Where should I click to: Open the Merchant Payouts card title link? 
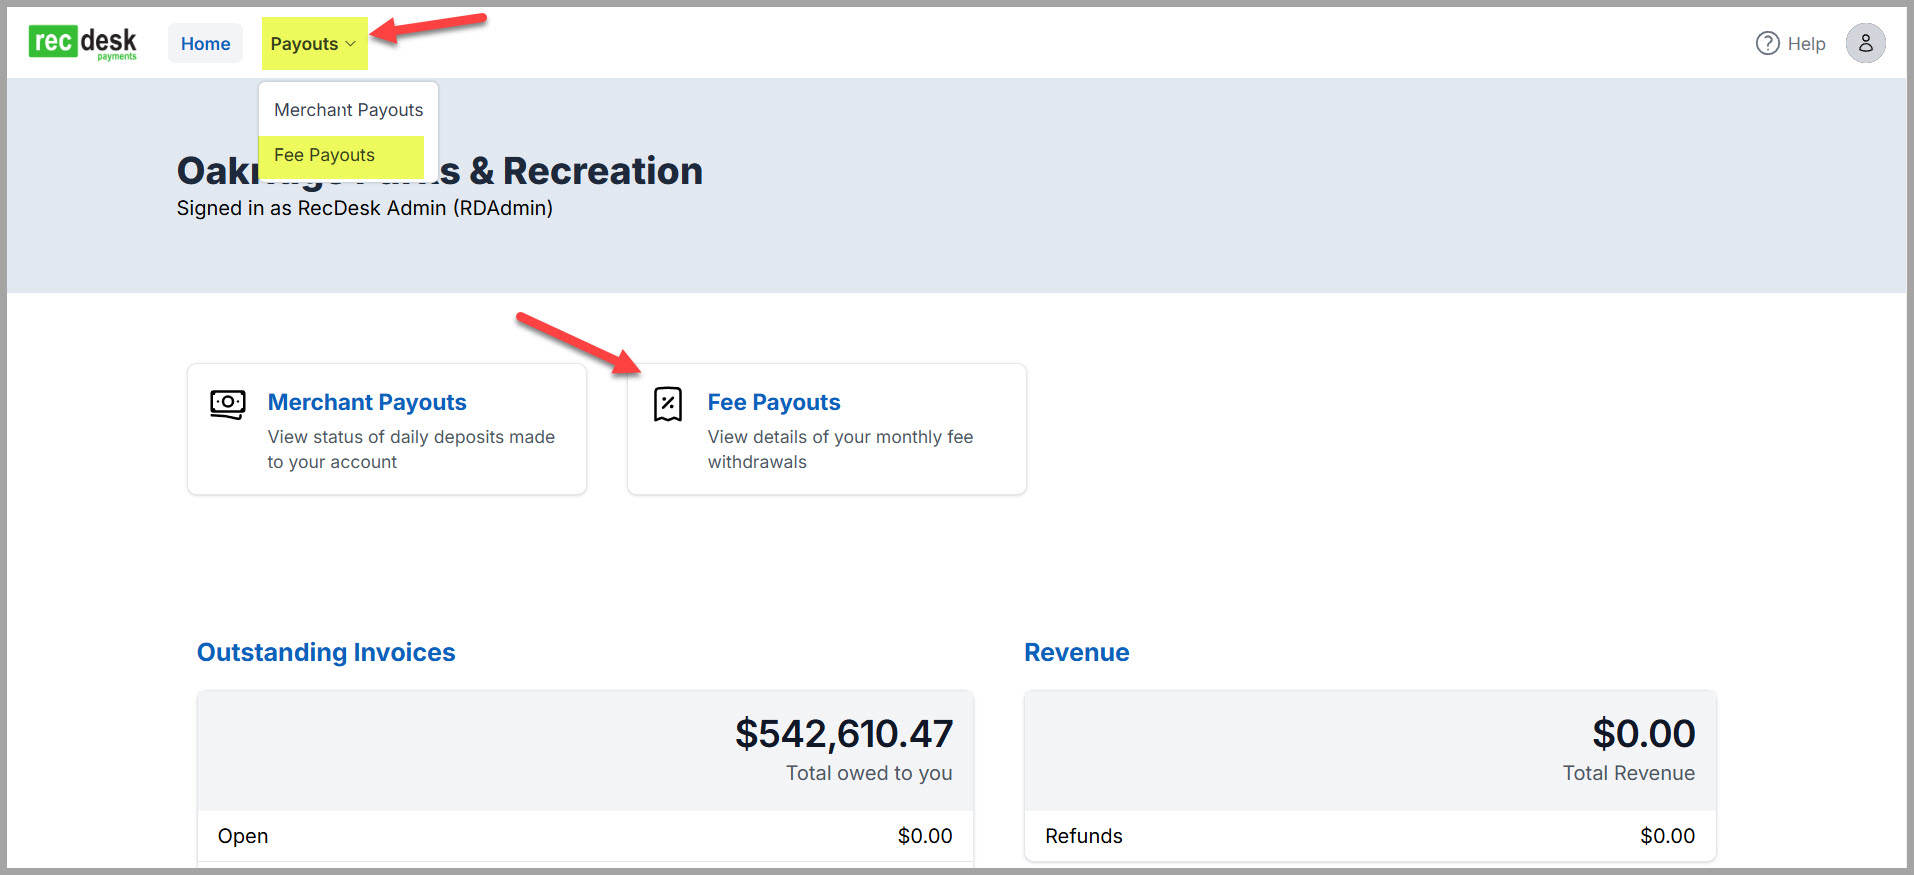tap(367, 402)
